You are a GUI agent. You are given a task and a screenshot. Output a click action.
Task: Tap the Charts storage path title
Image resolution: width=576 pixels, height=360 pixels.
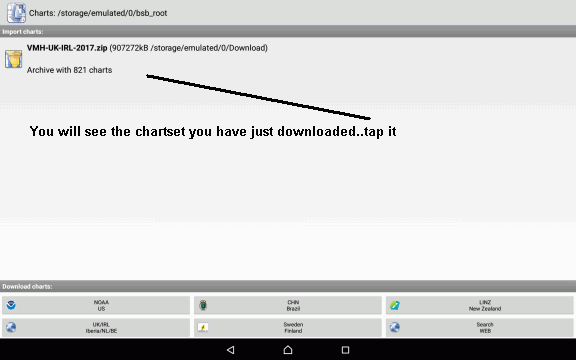tap(98, 13)
